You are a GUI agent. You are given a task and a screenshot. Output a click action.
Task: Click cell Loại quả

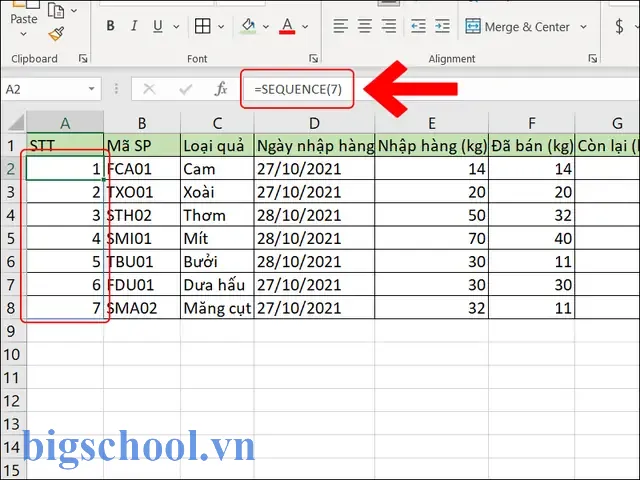click(217, 145)
